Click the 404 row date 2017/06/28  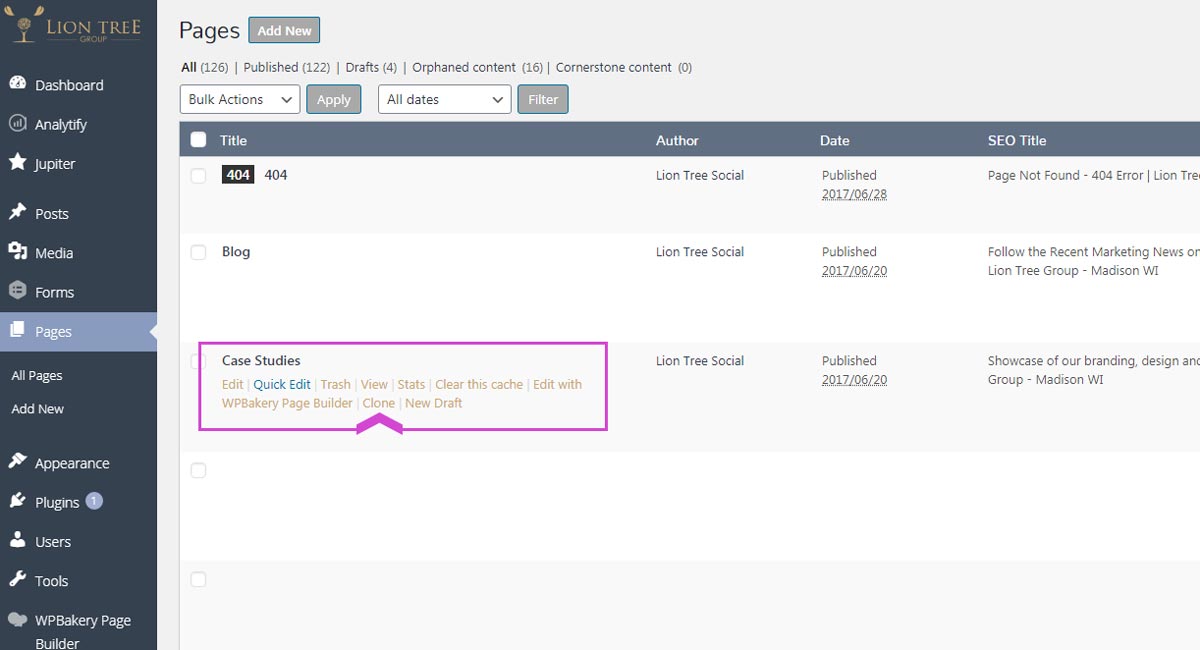tap(854, 194)
